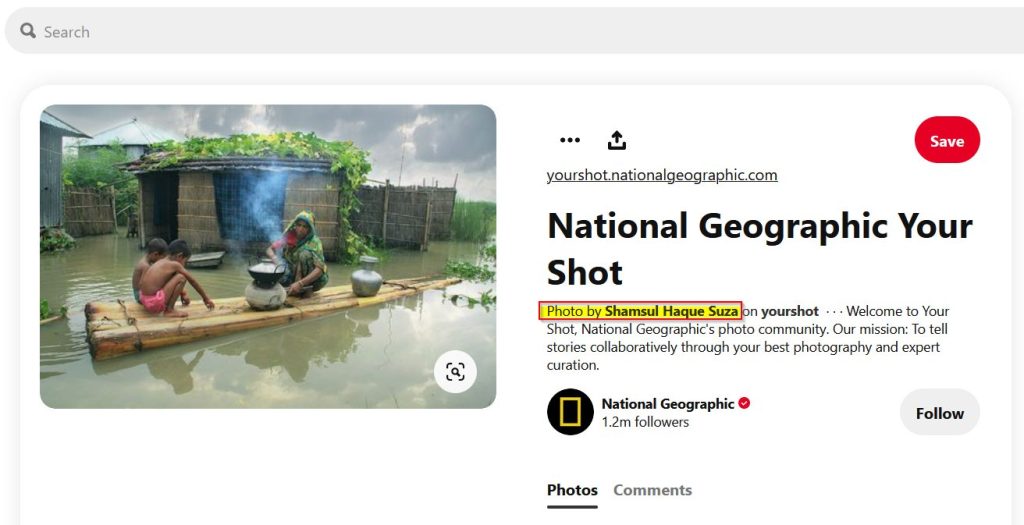Click the magnifying glass search icon

[x=27, y=31]
